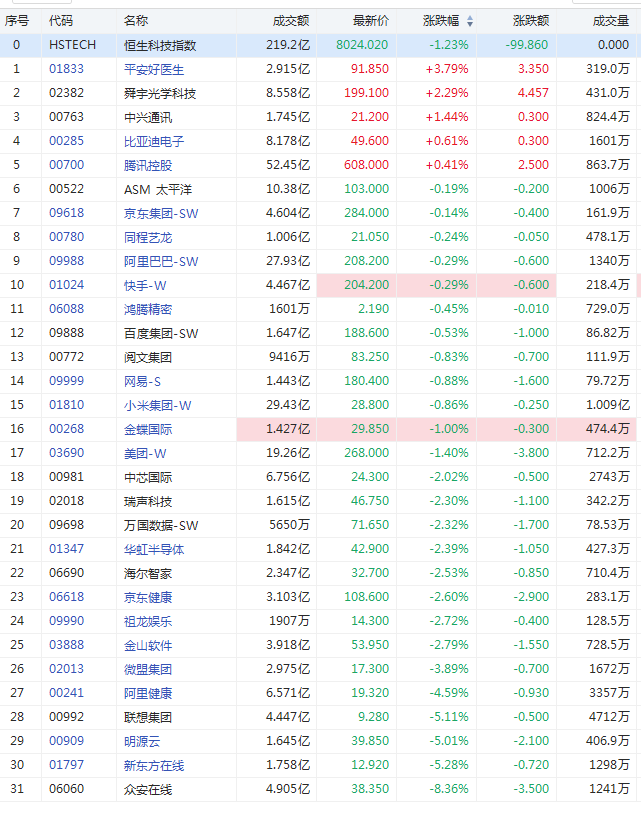Open 比亚迪电子 stock link
The height and width of the screenshot is (818, 641).
pos(154,141)
